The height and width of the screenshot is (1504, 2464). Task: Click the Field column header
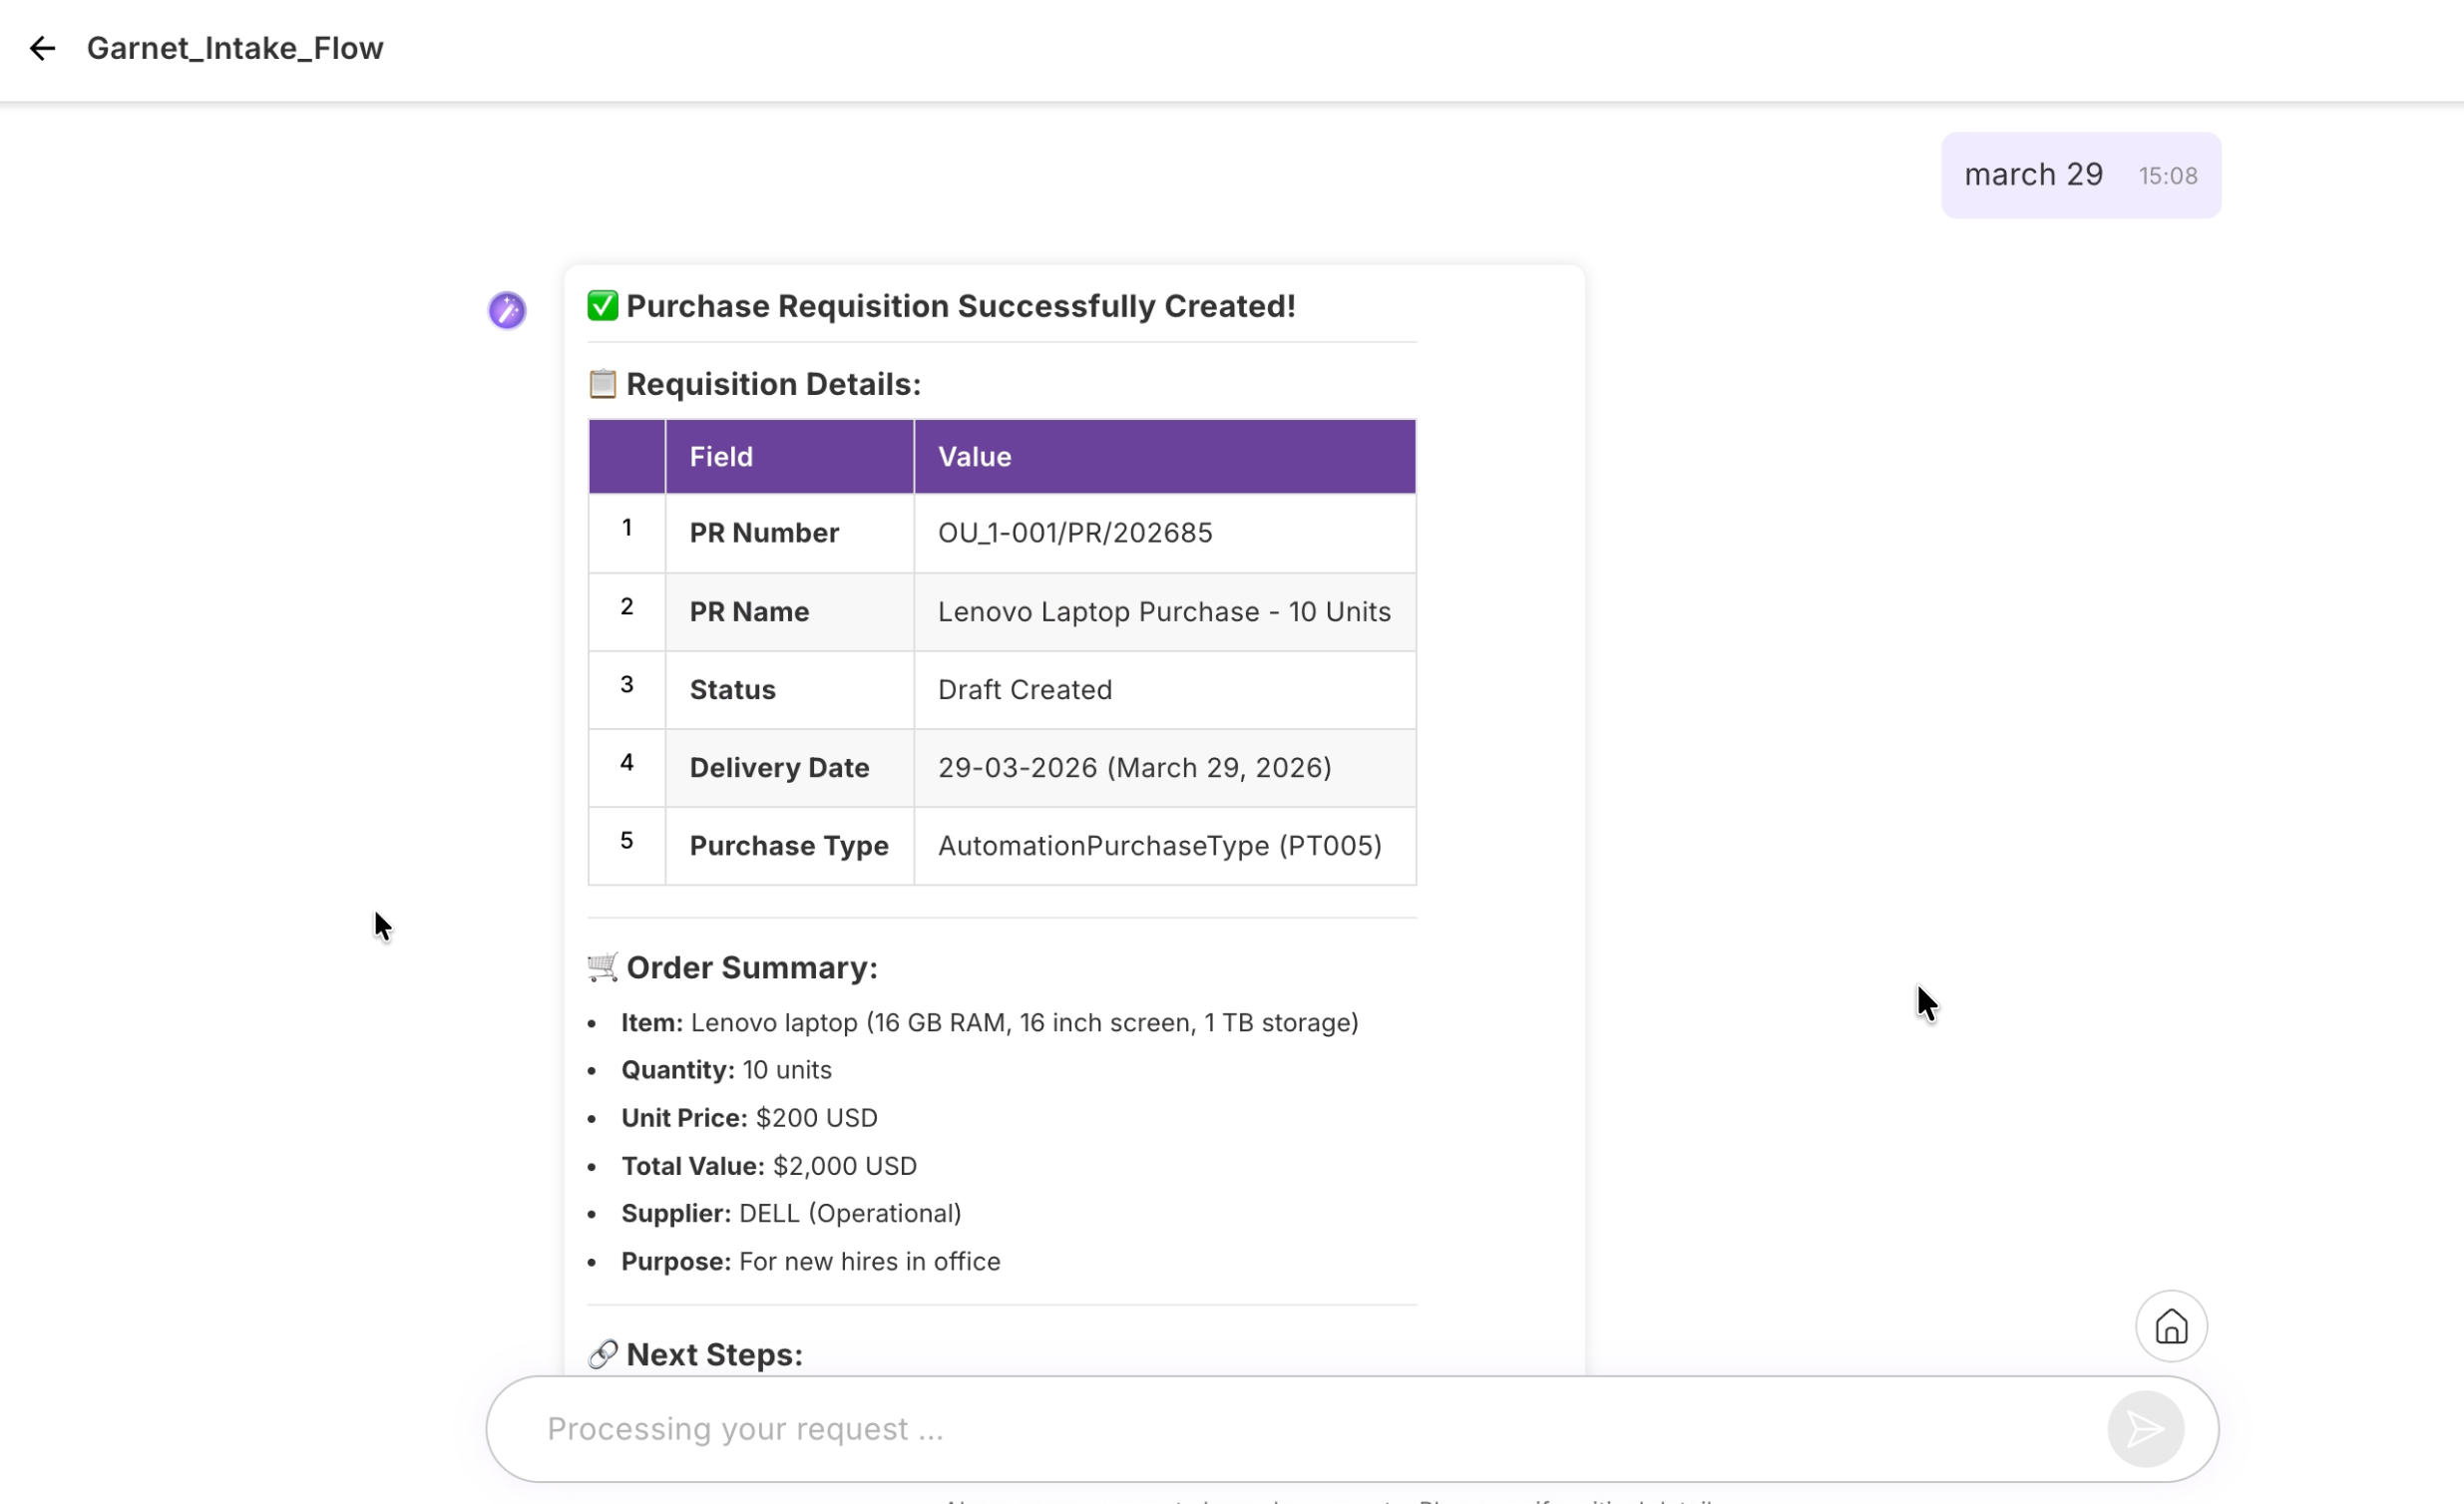721,457
